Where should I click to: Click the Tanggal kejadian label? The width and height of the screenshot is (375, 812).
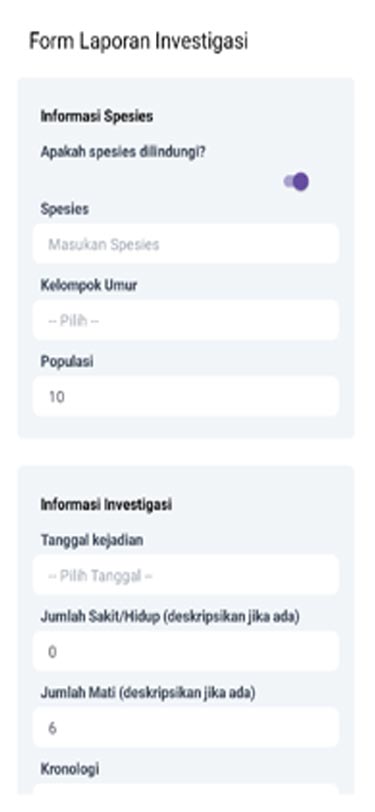92,540
